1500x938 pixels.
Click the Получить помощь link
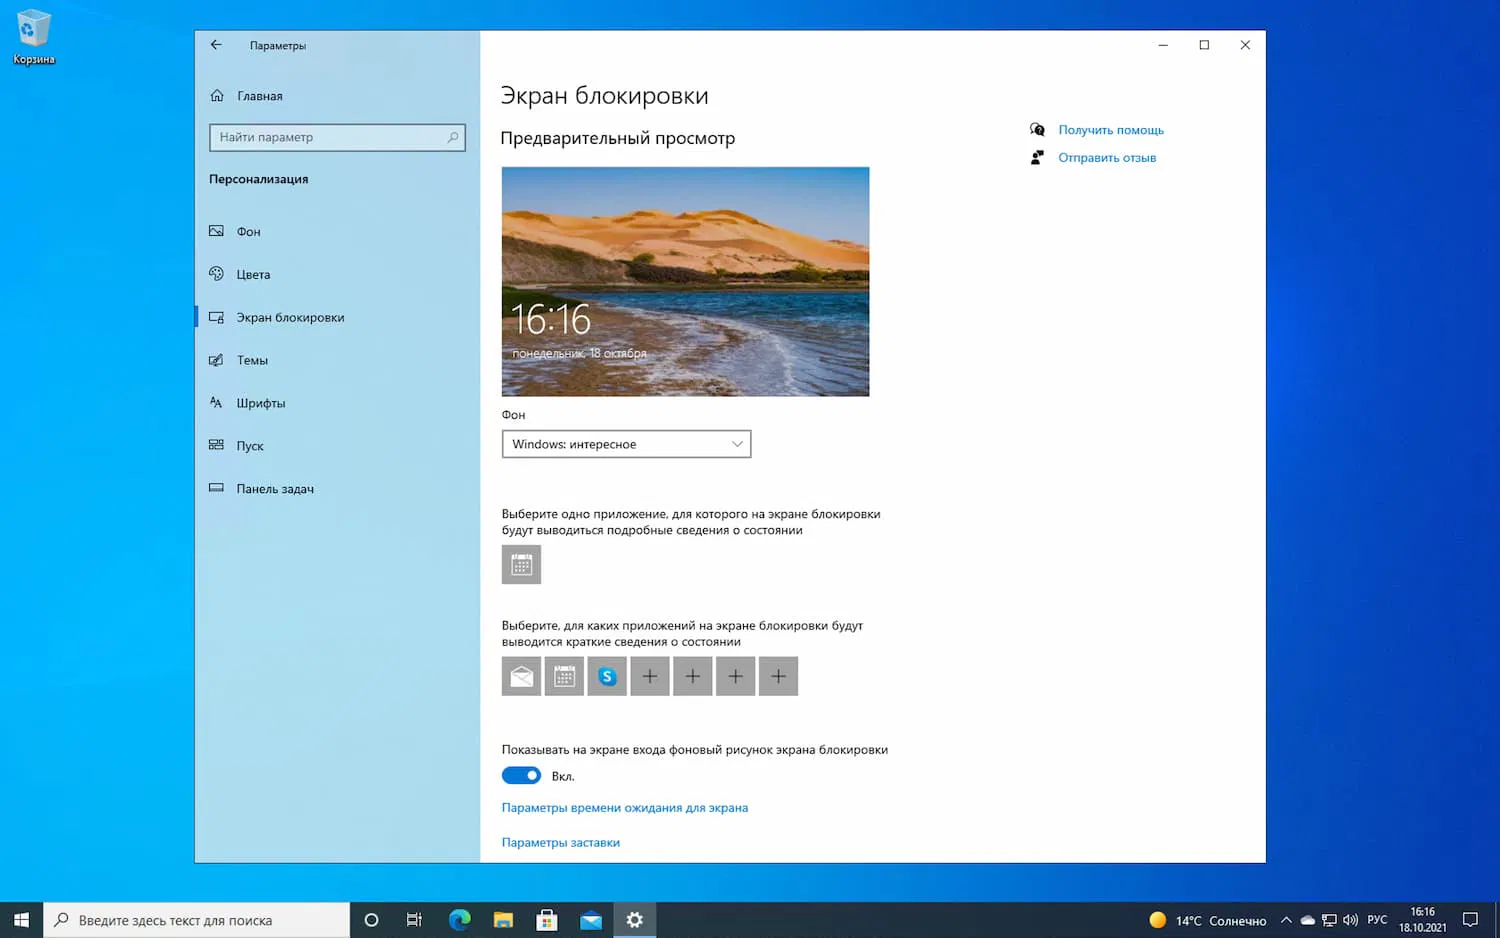click(x=1111, y=130)
